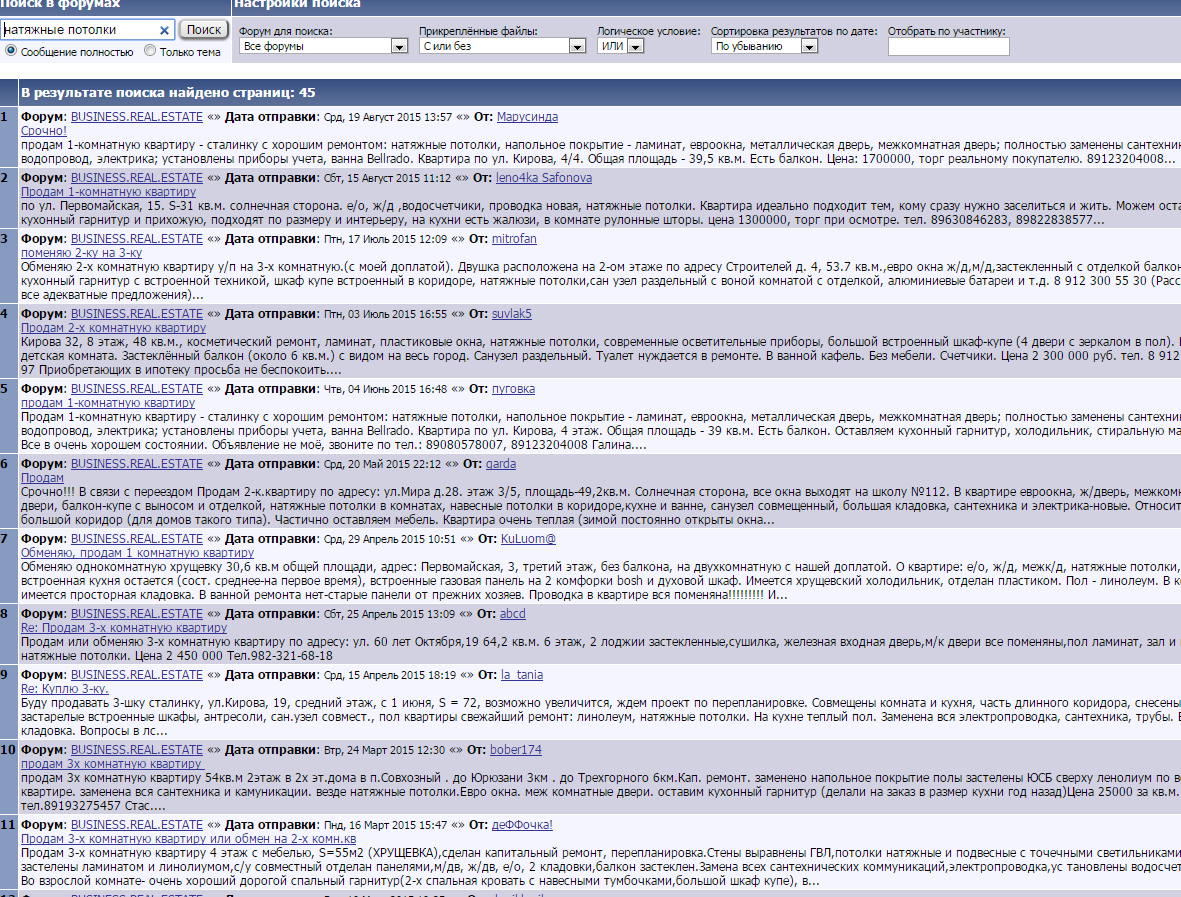Open user profile Марусинда
Viewport: 1181px width, 897px height.
point(527,117)
